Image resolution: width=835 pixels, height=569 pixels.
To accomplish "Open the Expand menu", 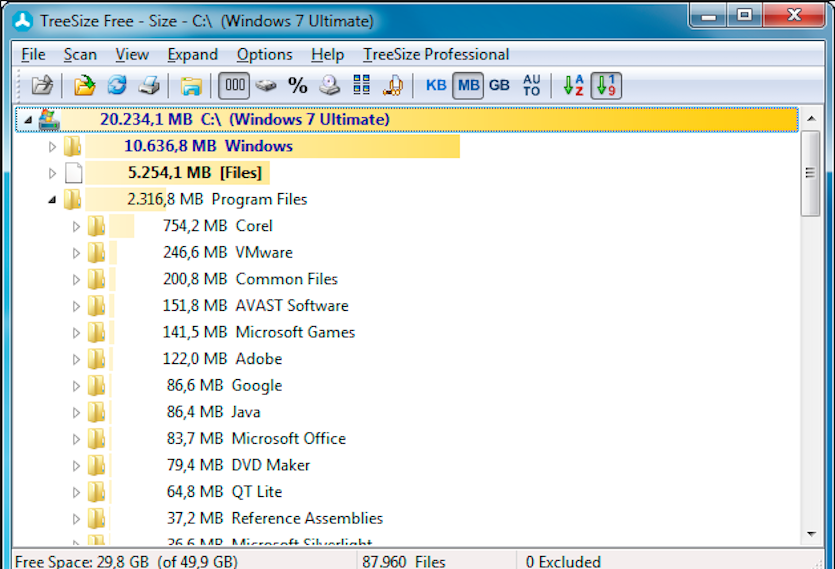I will point(192,54).
